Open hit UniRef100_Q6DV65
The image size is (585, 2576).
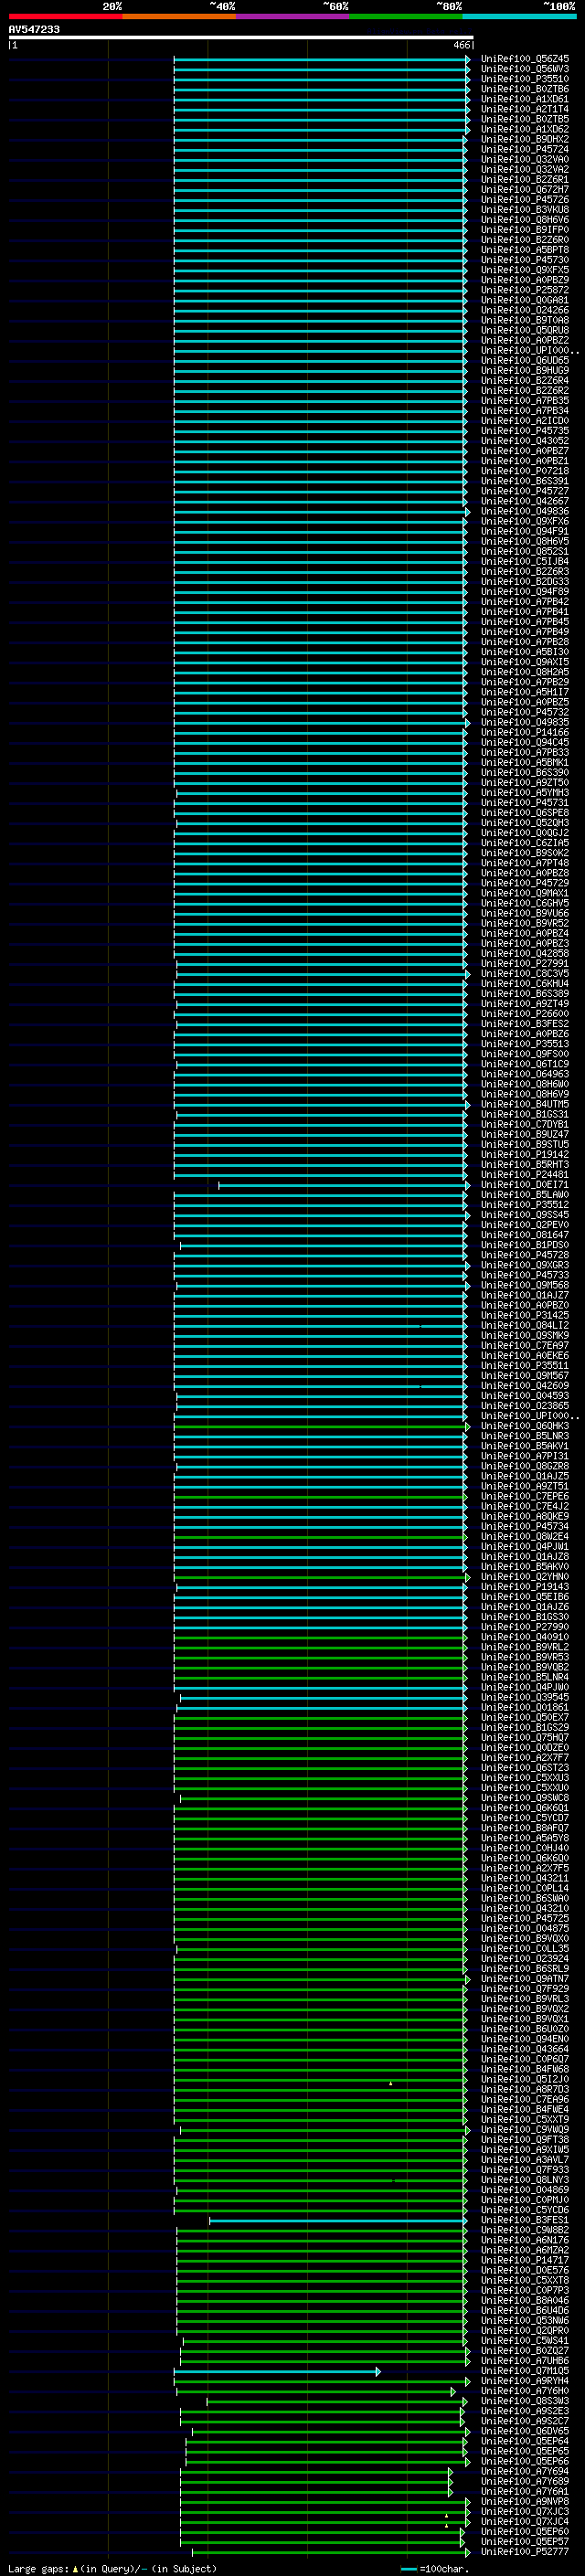coord(524,2431)
